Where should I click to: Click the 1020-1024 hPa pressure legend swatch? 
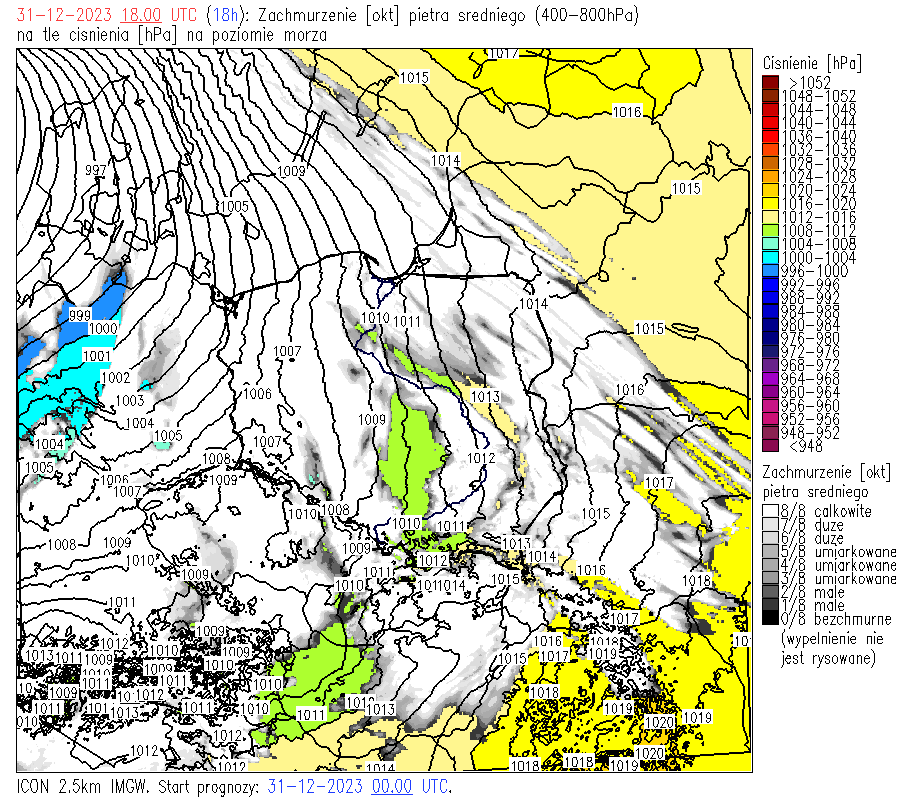tap(770, 191)
